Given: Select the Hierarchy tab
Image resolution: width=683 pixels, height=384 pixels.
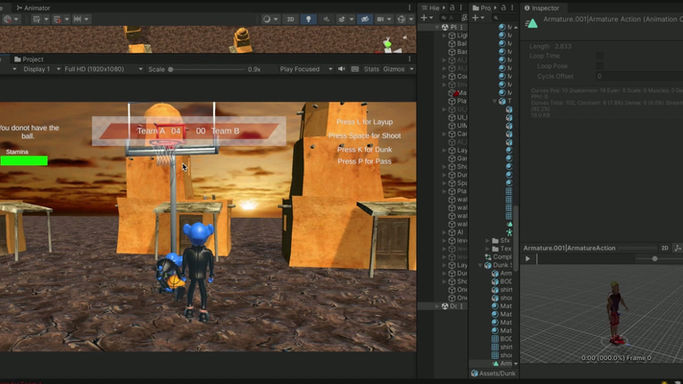Looking at the screenshot, I should pos(431,8).
